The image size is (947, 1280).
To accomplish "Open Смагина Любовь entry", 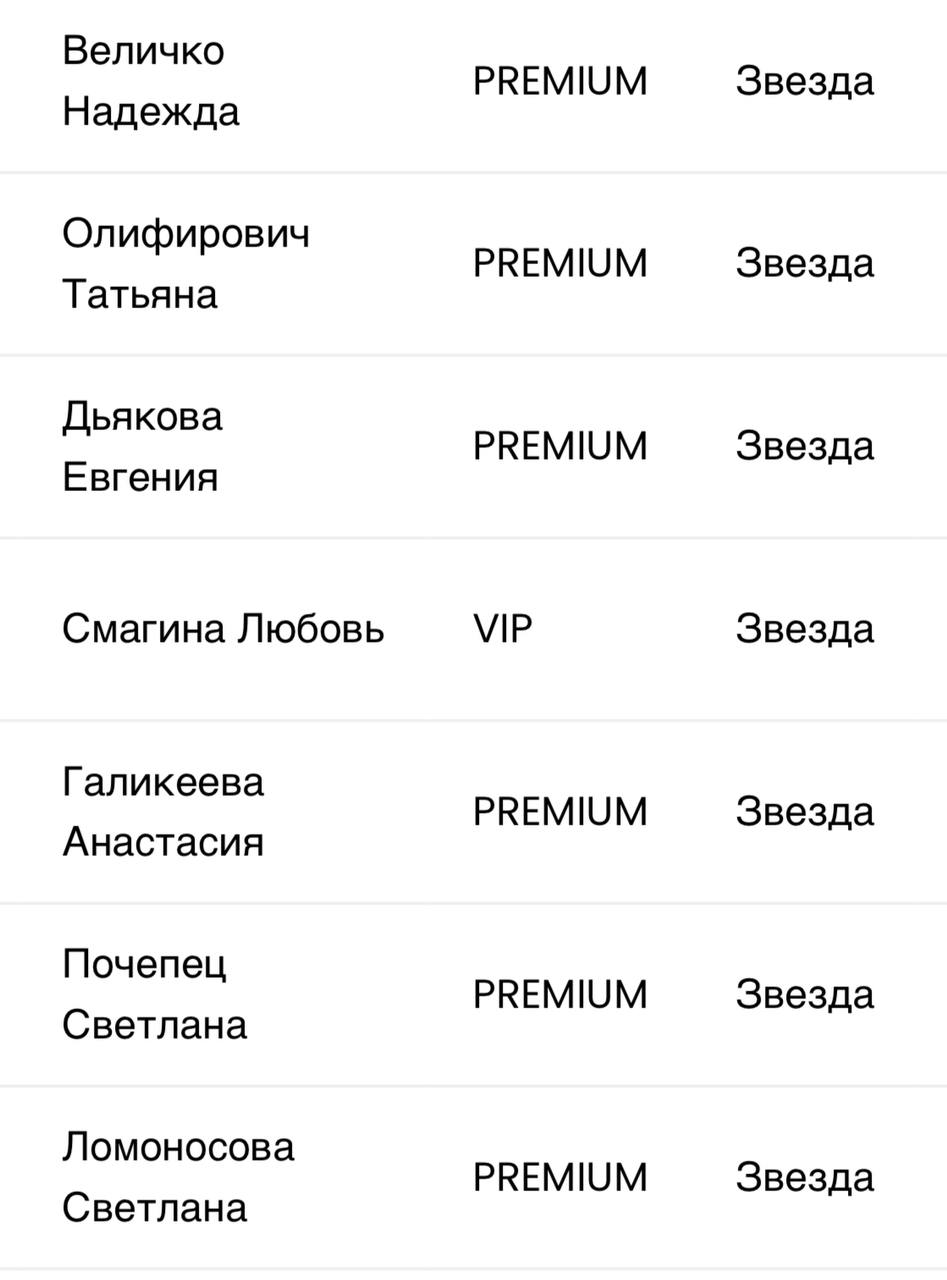I will (223, 629).
